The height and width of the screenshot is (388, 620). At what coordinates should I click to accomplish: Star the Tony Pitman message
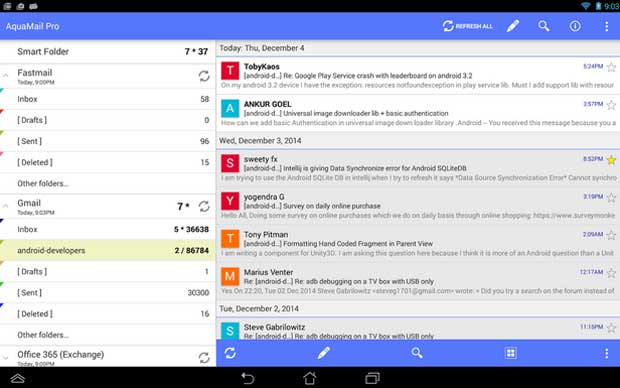[x=611, y=235]
